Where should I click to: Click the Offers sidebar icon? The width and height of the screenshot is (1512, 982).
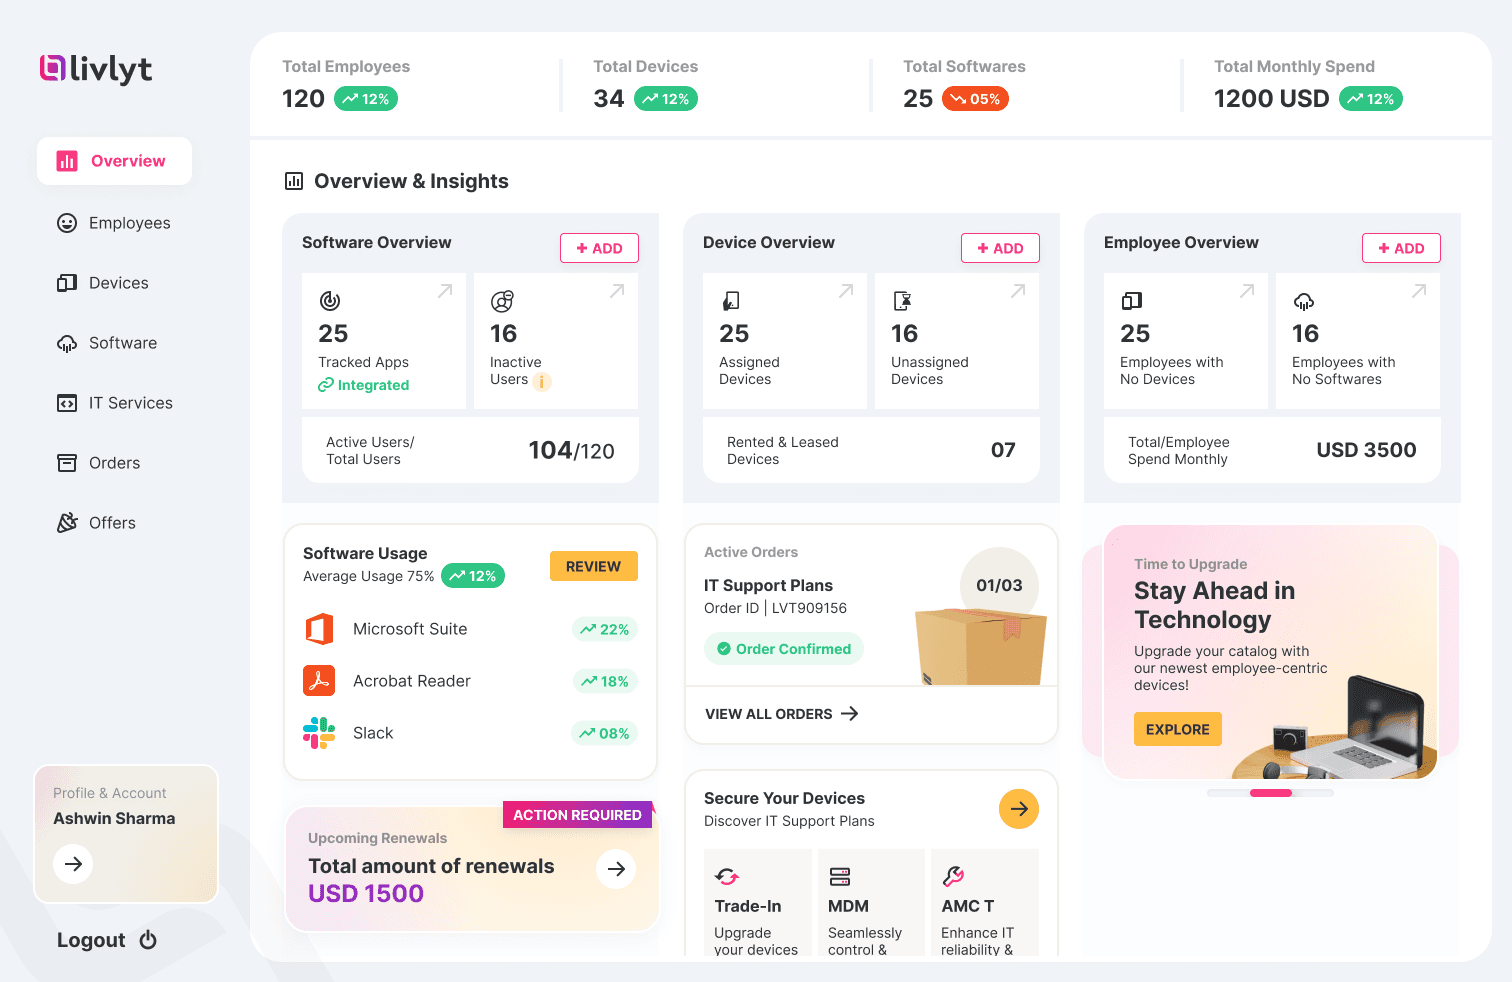tap(67, 523)
